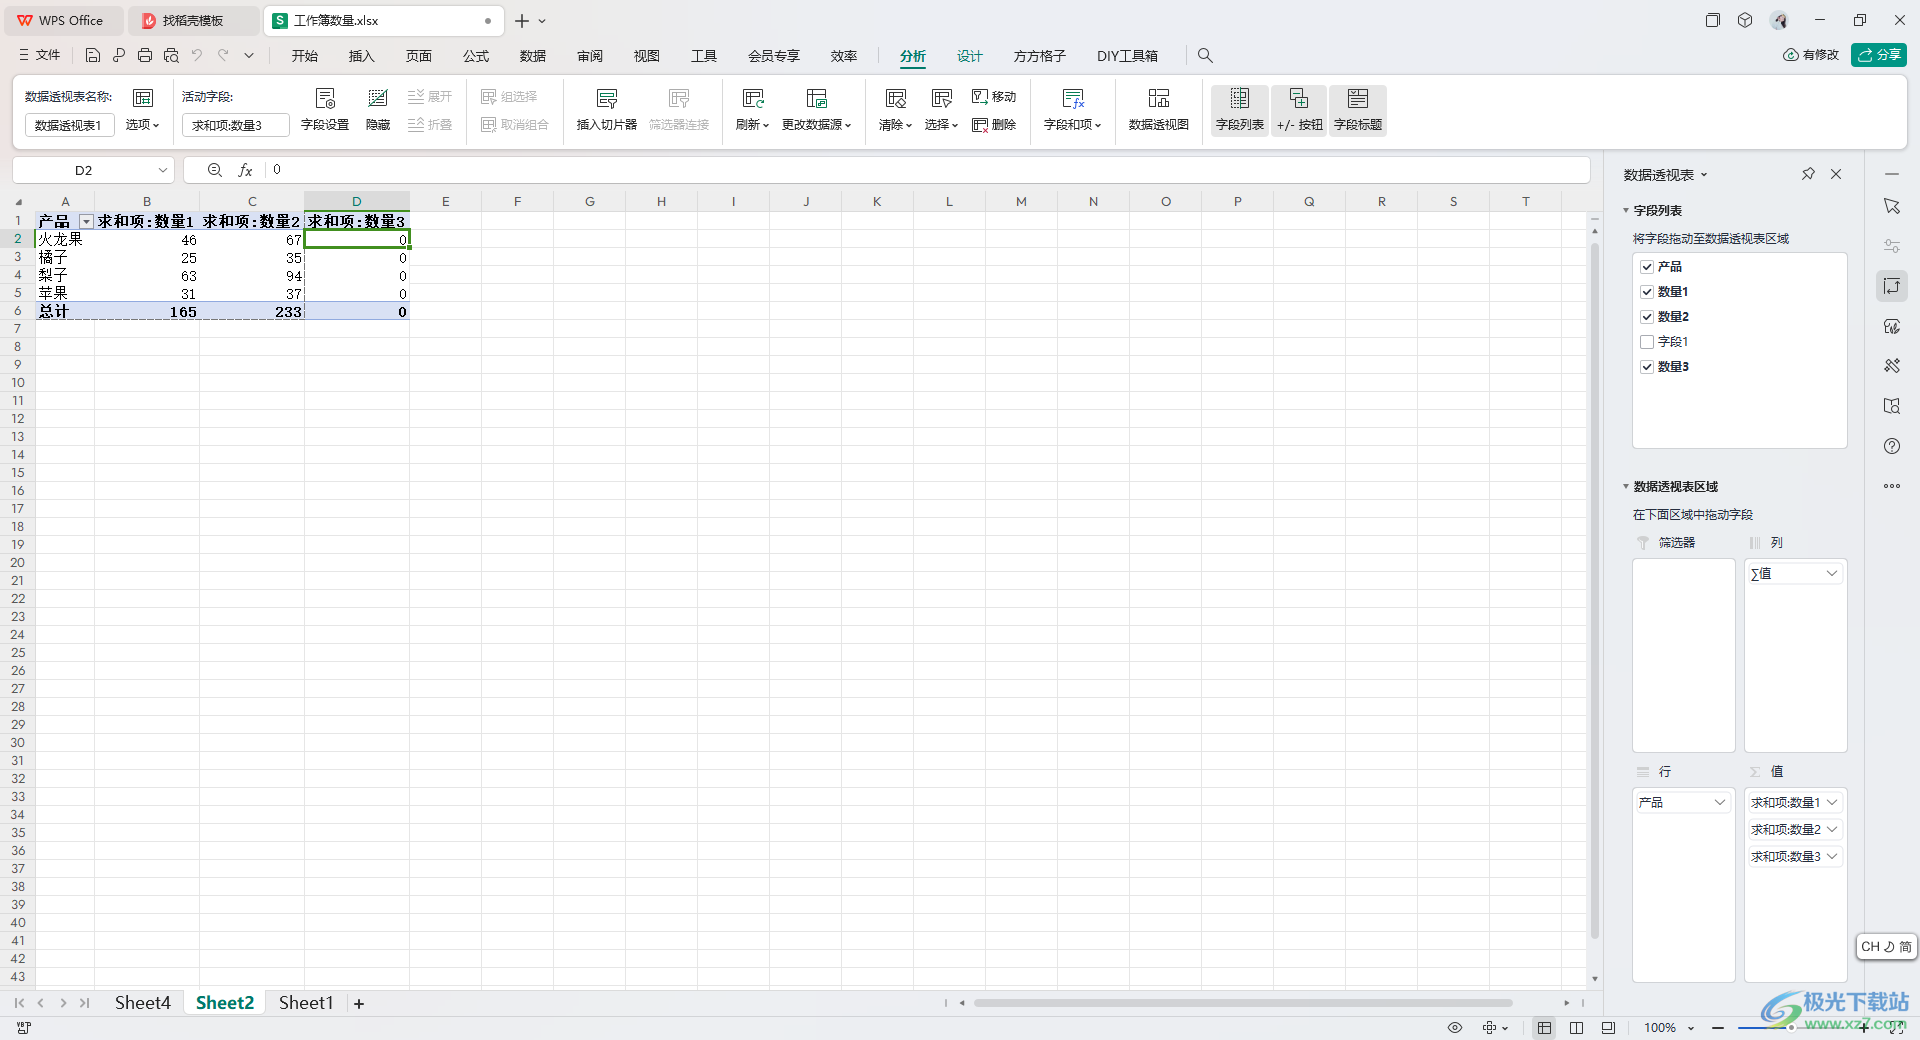Click the 数据透视表名称 input field

point(70,125)
